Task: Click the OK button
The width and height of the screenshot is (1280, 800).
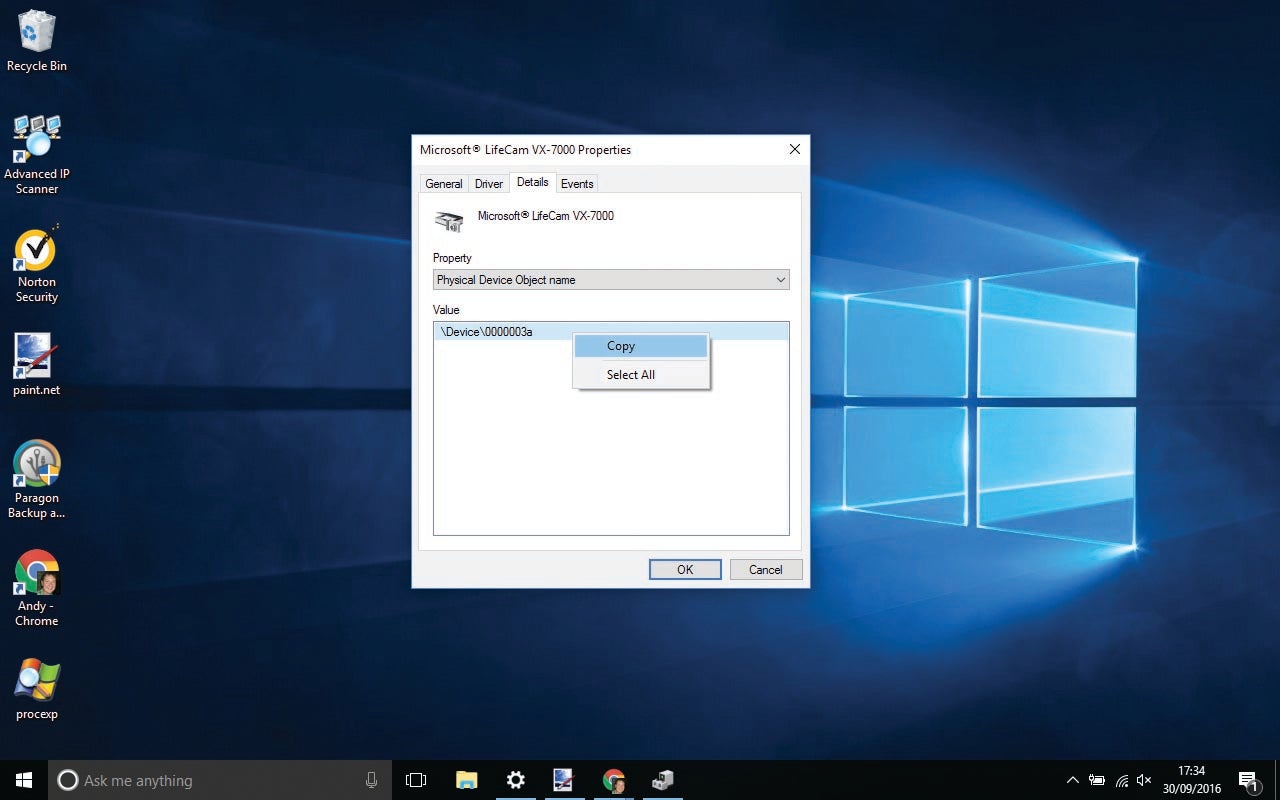Action: (x=685, y=569)
